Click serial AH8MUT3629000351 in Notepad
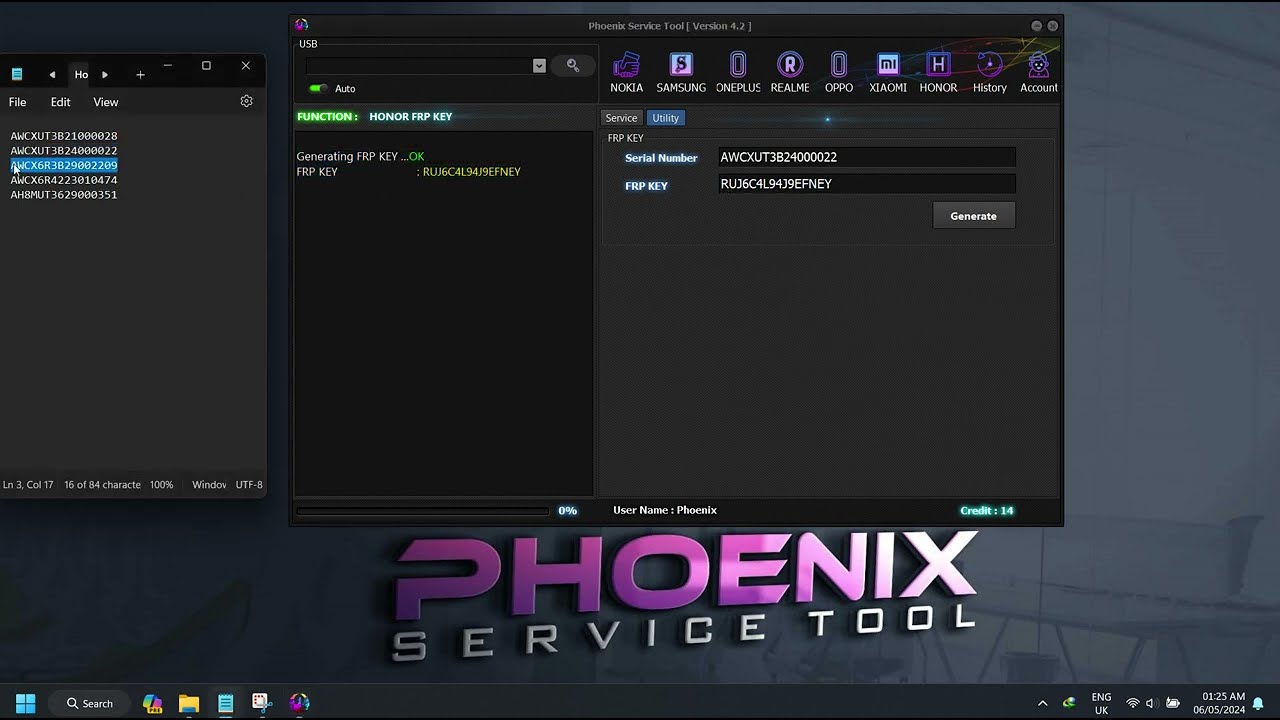Screen dimensions: 1280x720 tap(64, 195)
